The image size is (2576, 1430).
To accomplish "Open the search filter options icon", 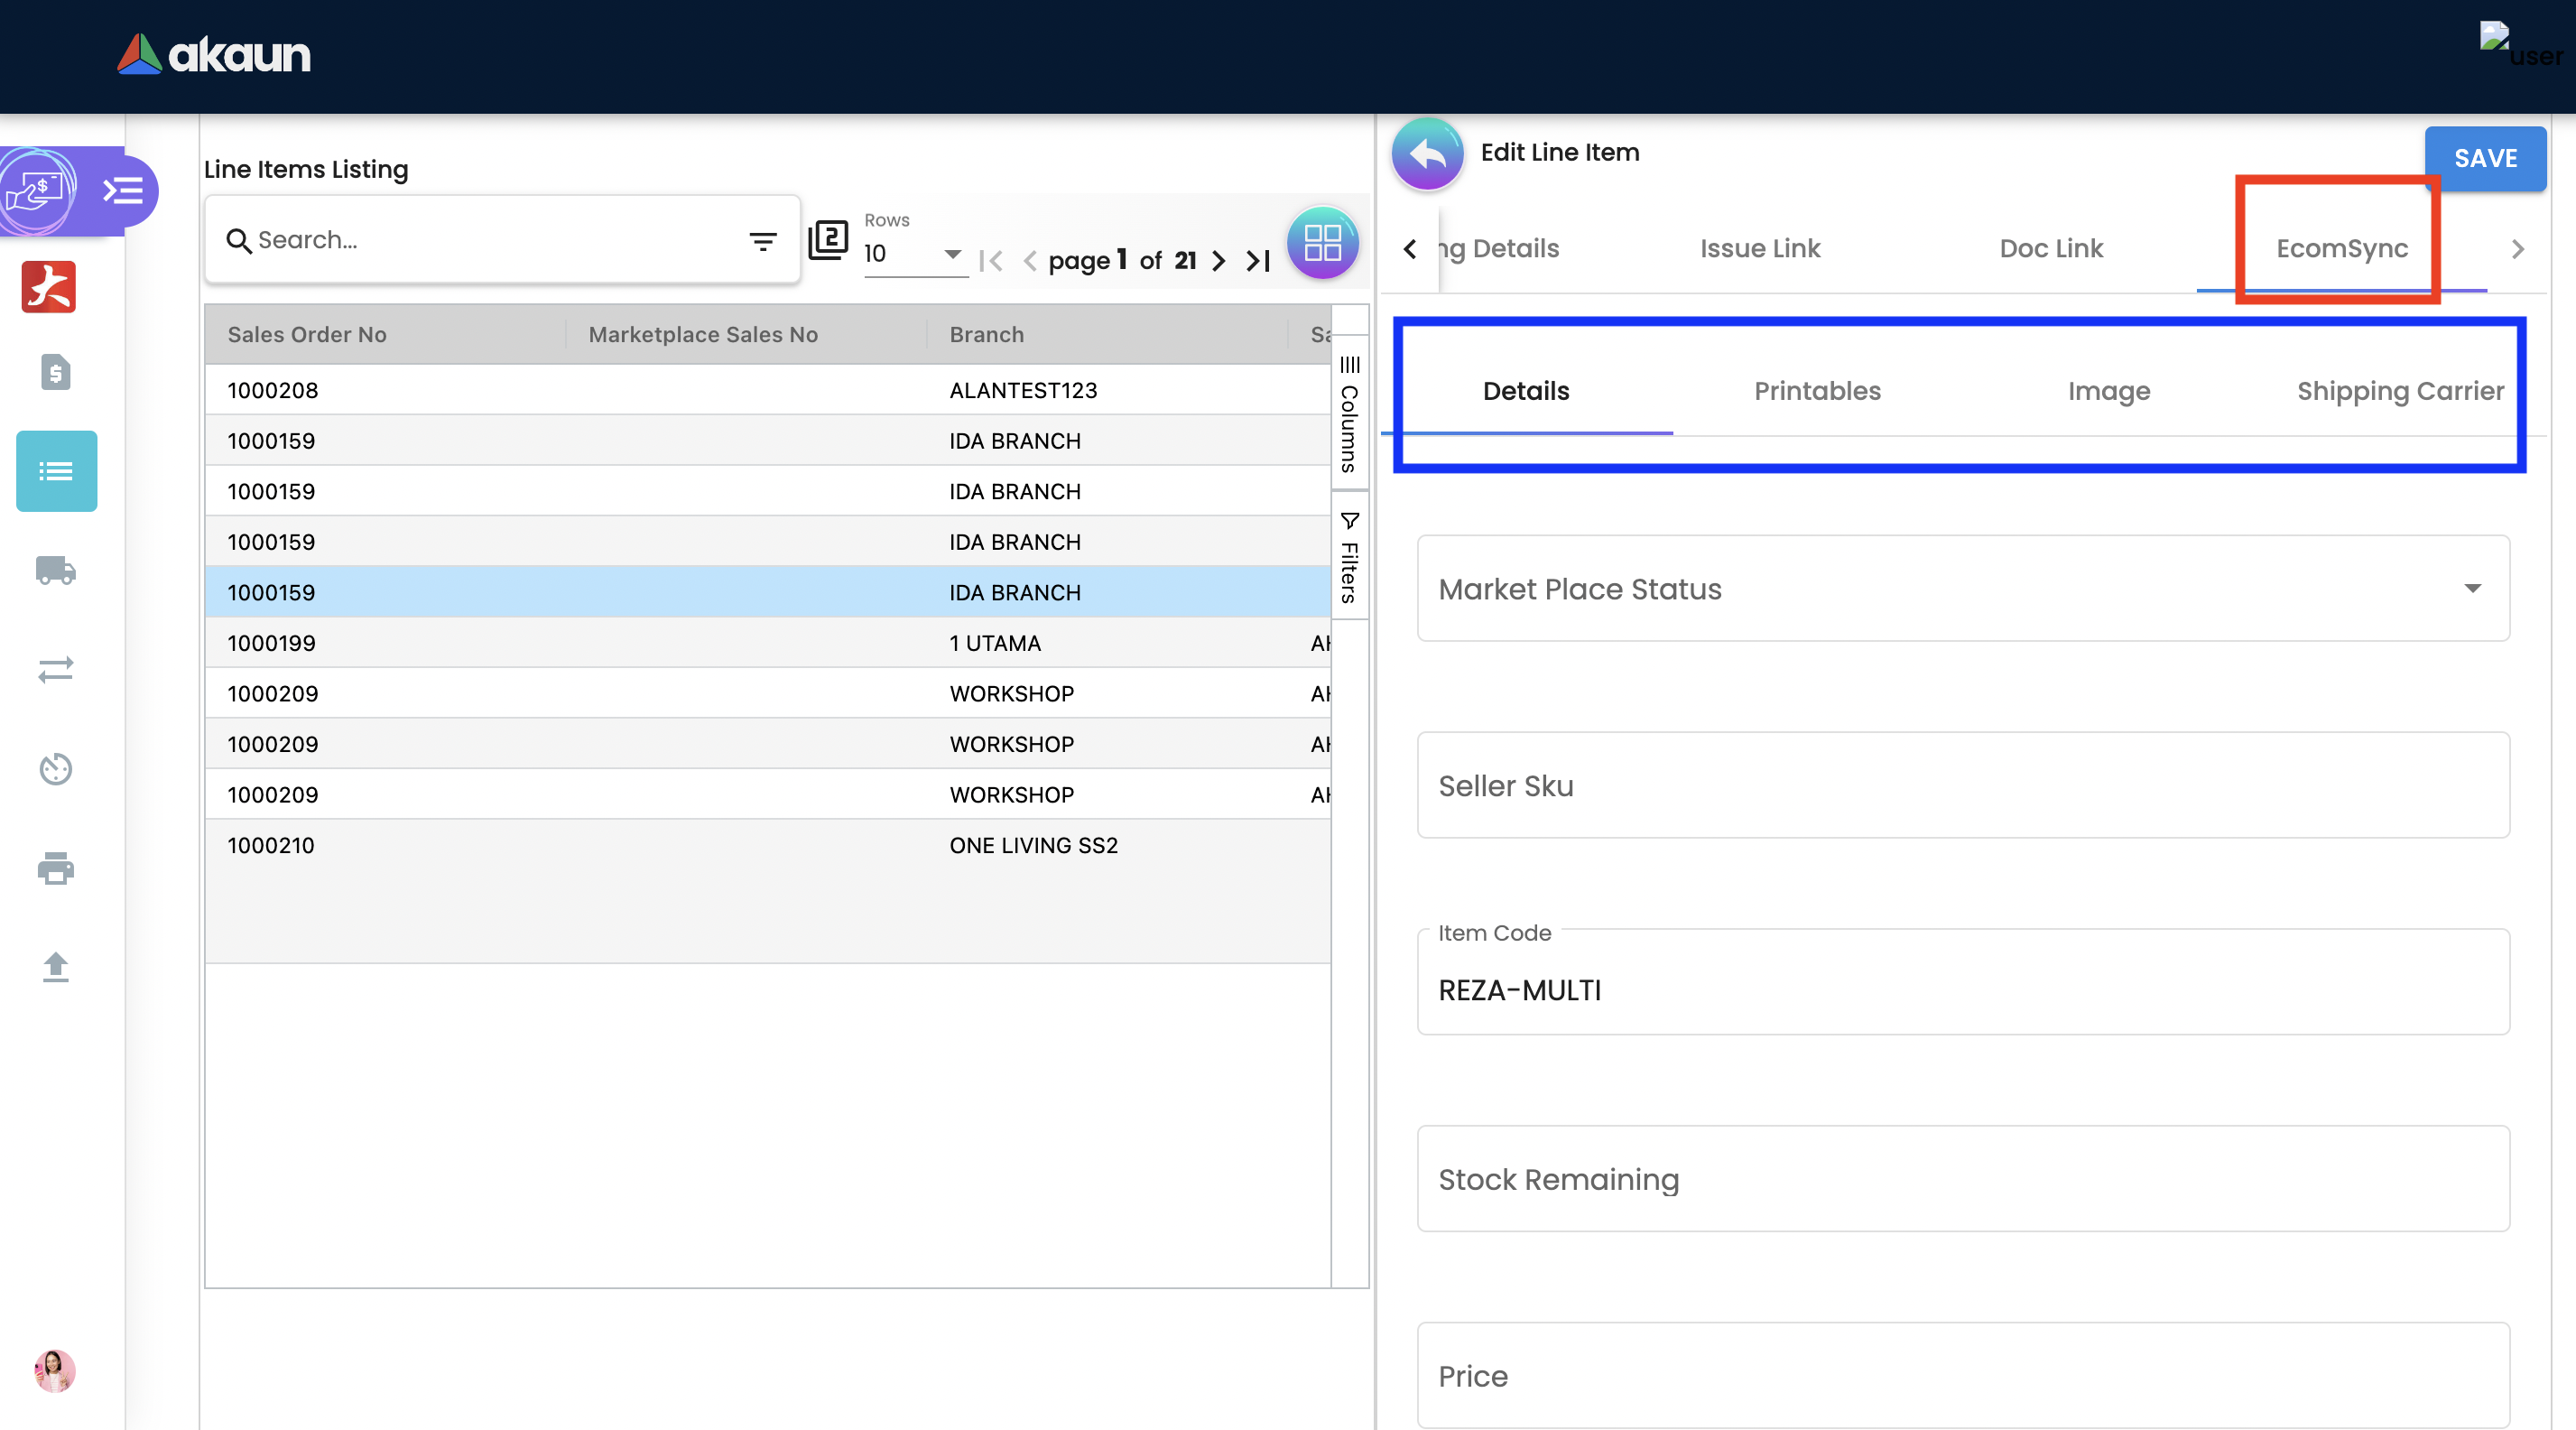I will [x=763, y=241].
